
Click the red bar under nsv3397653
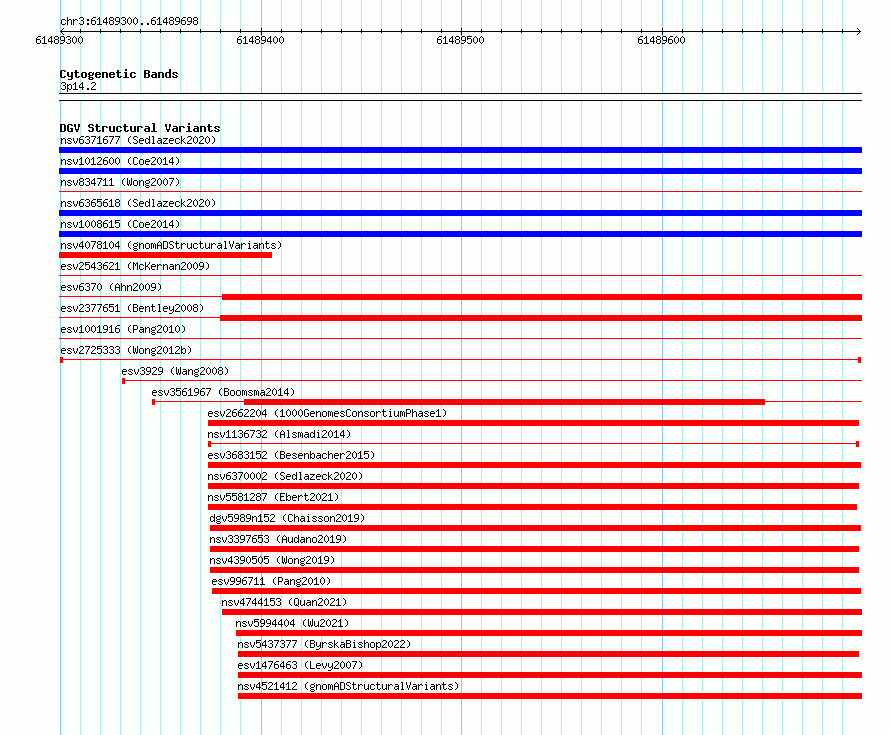coord(535,549)
